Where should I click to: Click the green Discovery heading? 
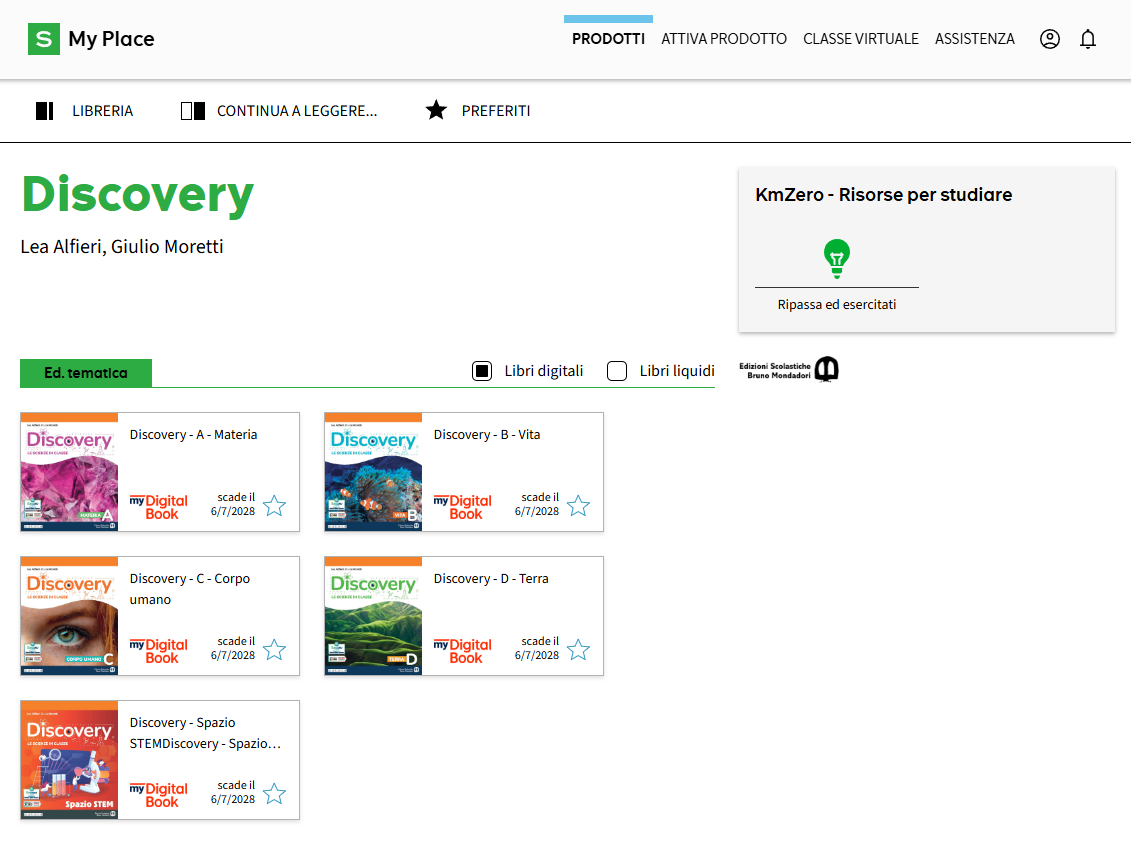point(138,195)
